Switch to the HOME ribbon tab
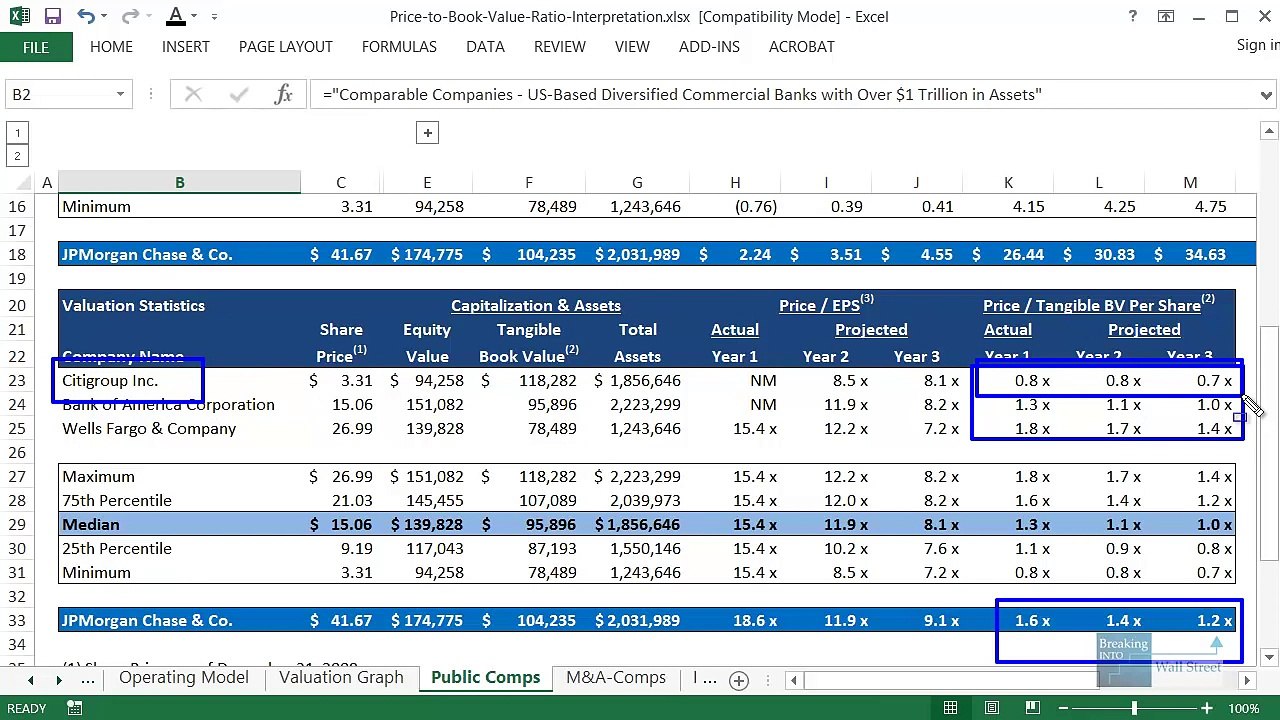Image resolution: width=1280 pixels, height=720 pixels. tap(111, 47)
